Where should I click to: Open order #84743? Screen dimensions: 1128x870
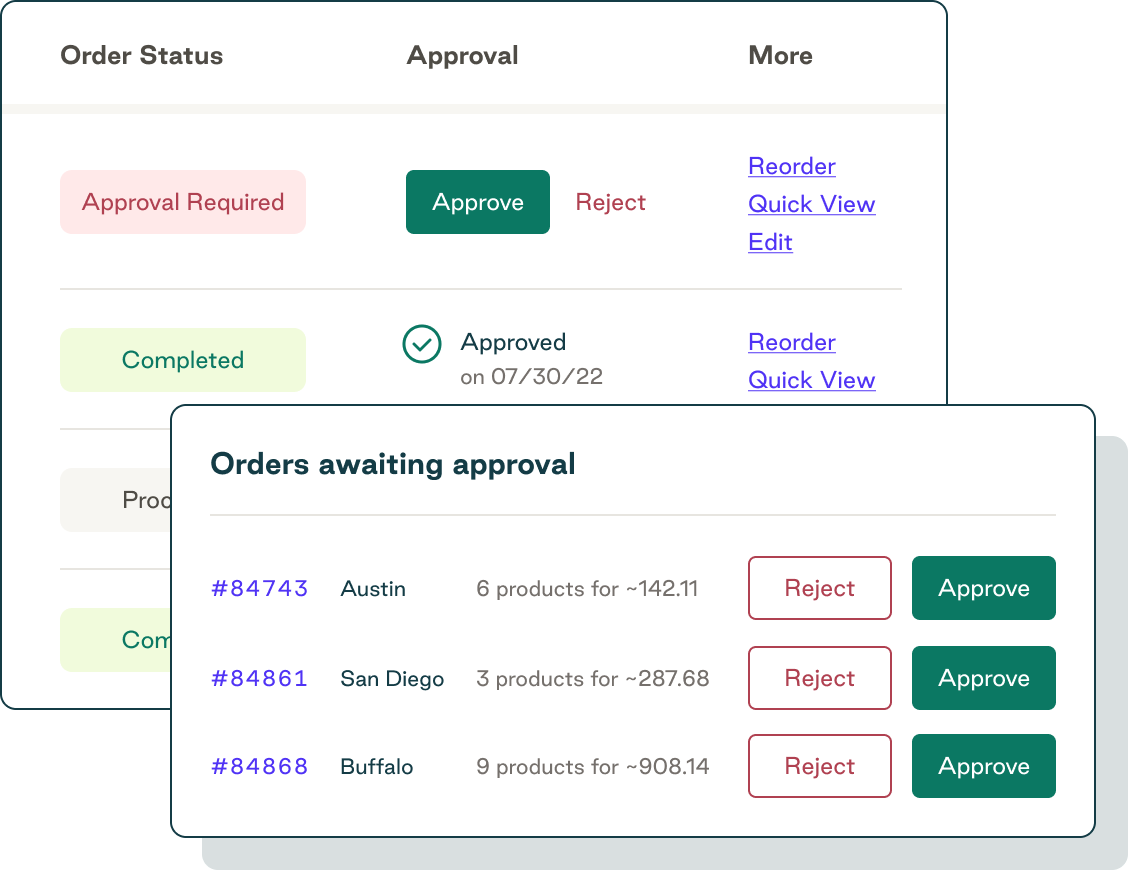259,589
